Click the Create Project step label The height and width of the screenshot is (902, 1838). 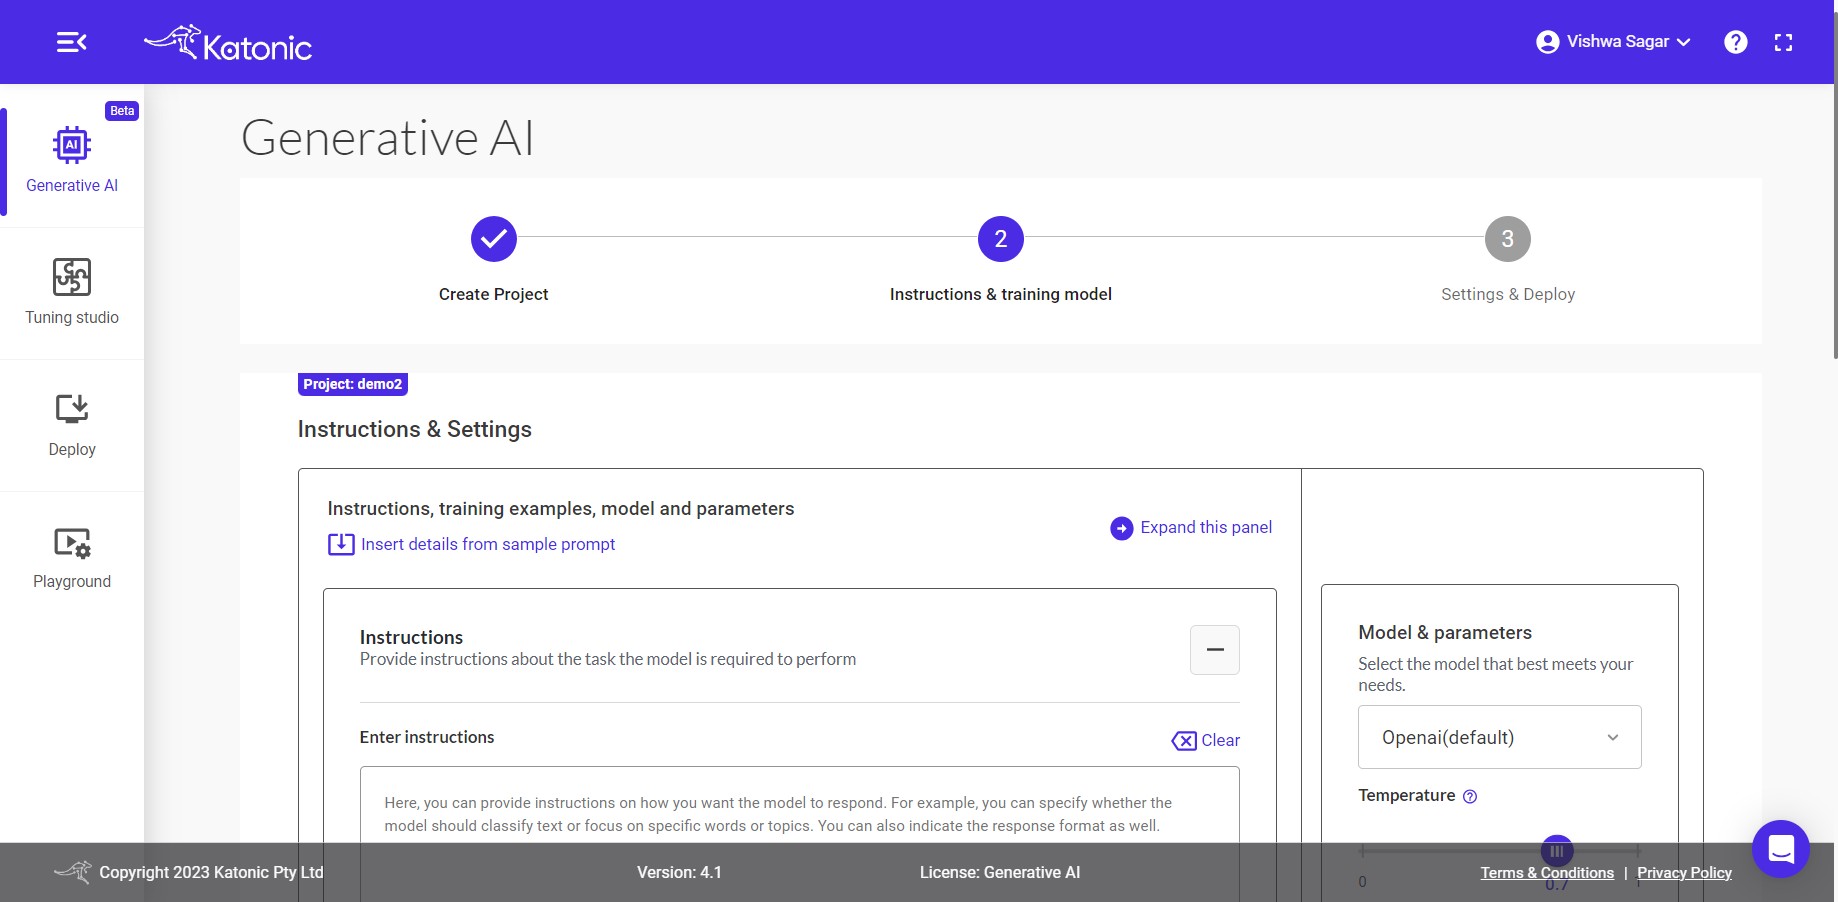coord(494,294)
